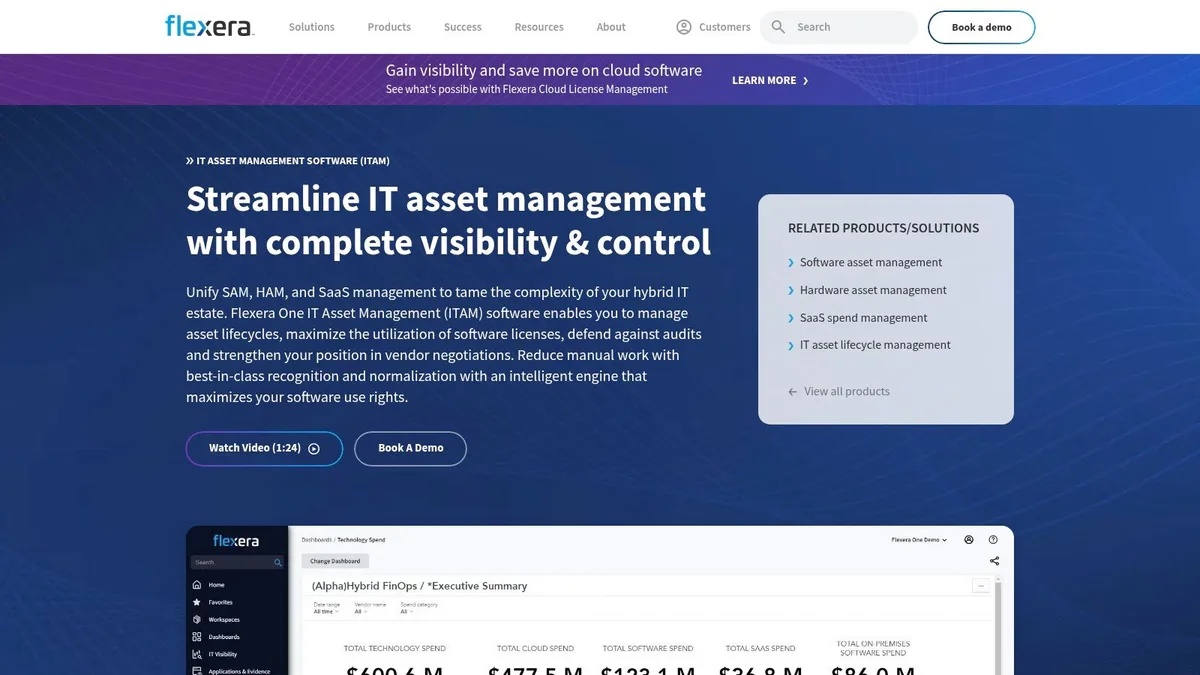Click the IT ASSET MANAGEMENT SOFTWARE (ITAM) label
This screenshot has width=1200, height=675.
pyautogui.click(x=293, y=161)
